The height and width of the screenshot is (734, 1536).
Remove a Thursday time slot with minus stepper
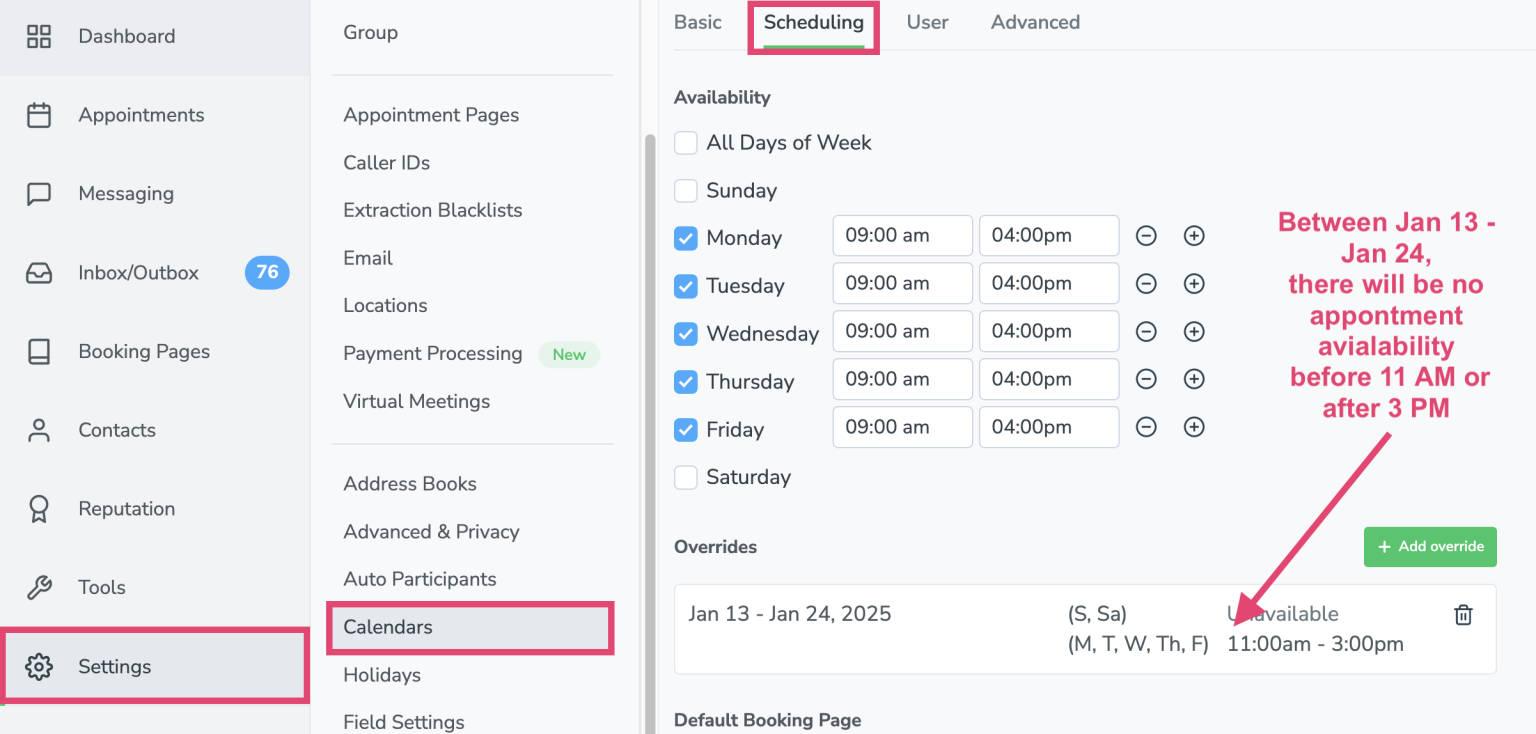pos(1146,379)
